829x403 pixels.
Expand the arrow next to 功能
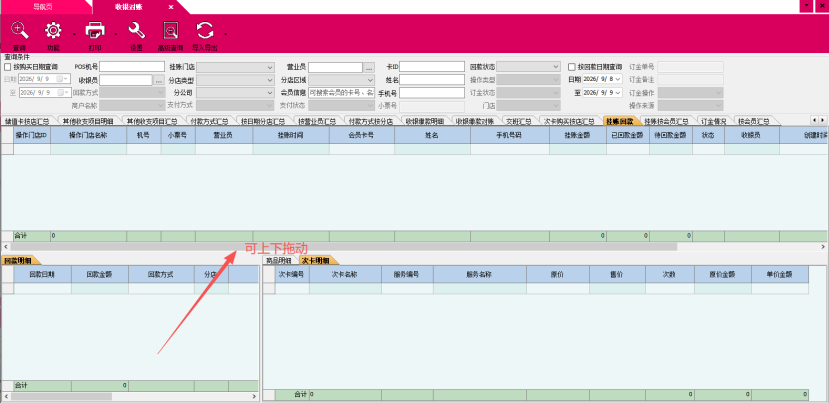point(73,34)
